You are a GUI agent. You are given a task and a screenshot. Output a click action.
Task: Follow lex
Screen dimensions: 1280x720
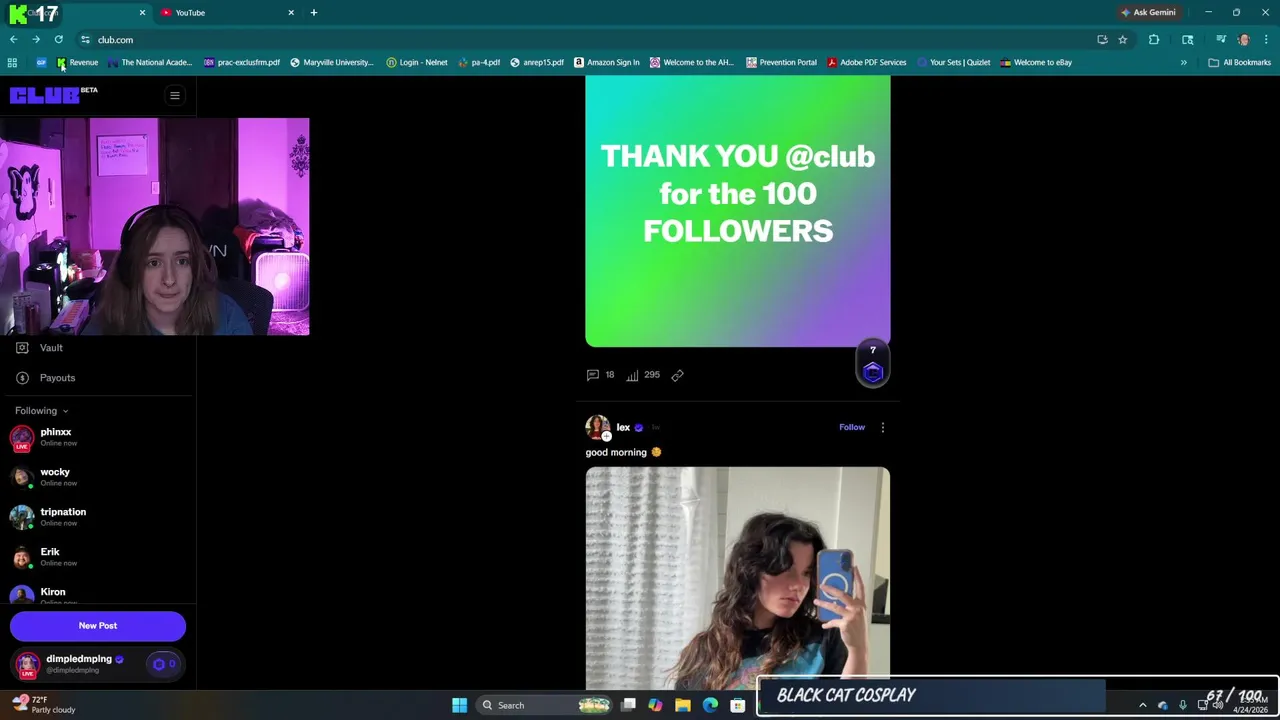click(x=852, y=427)
